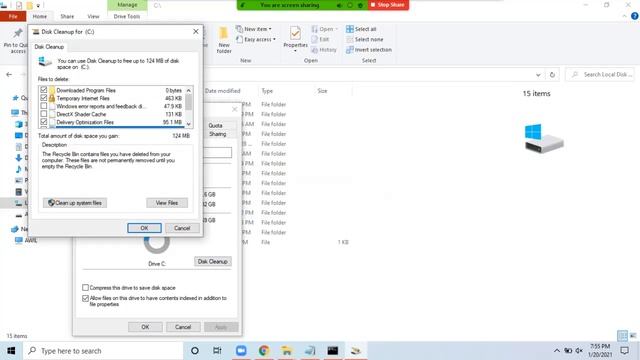The width and height of the screenshot is (640, 360).
Task: Expand the address bar history dropdown
Action: click(538, 75)
